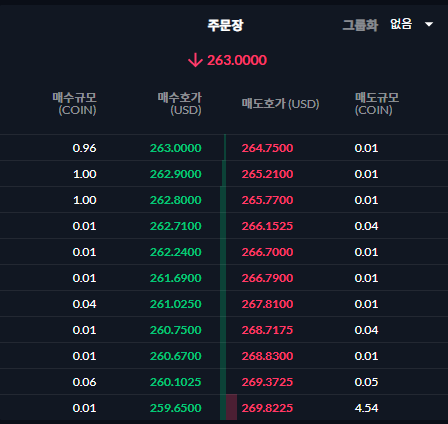Open the 그룹화 dropdown arrow
Viewport: 448px width, 424px height.
[x=429, y=24]
